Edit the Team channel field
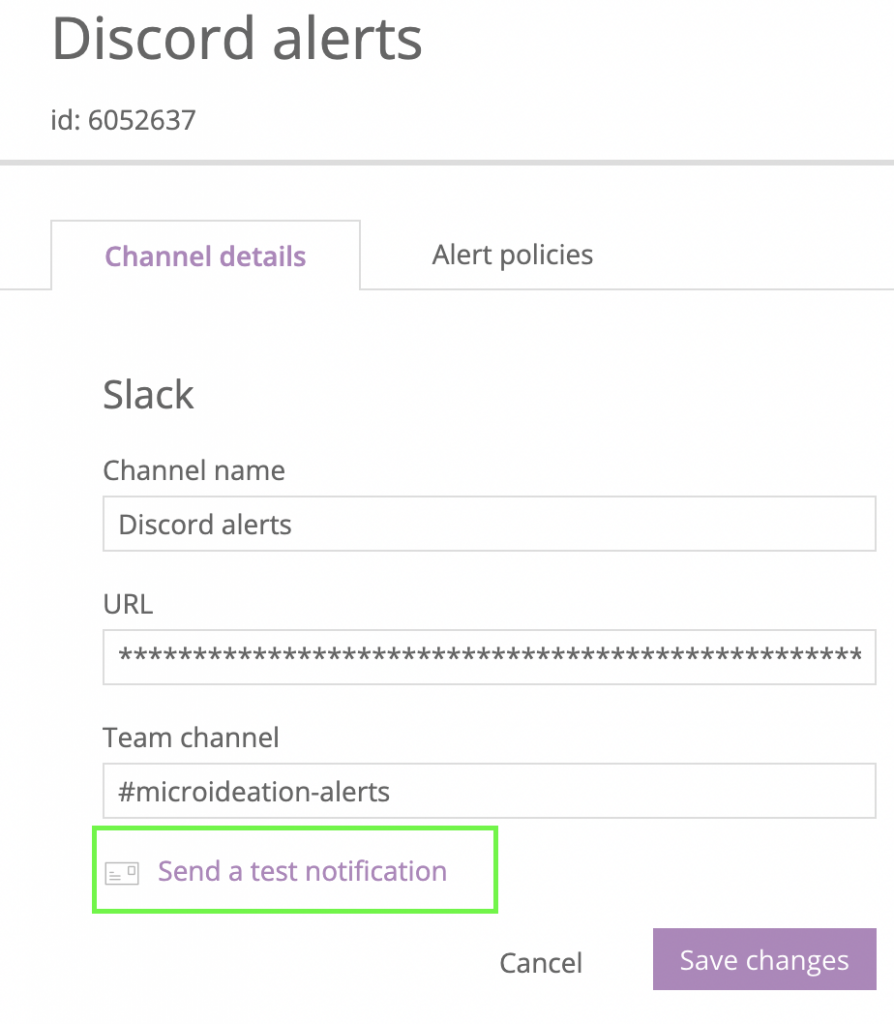The width and height of the screenshot is (894, 1024). pos(489,791)
